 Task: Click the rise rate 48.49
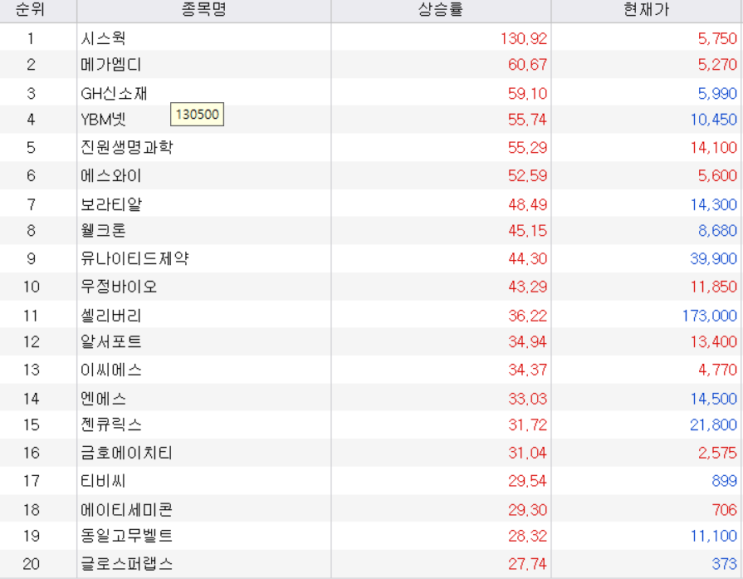(x=527, y=204)
